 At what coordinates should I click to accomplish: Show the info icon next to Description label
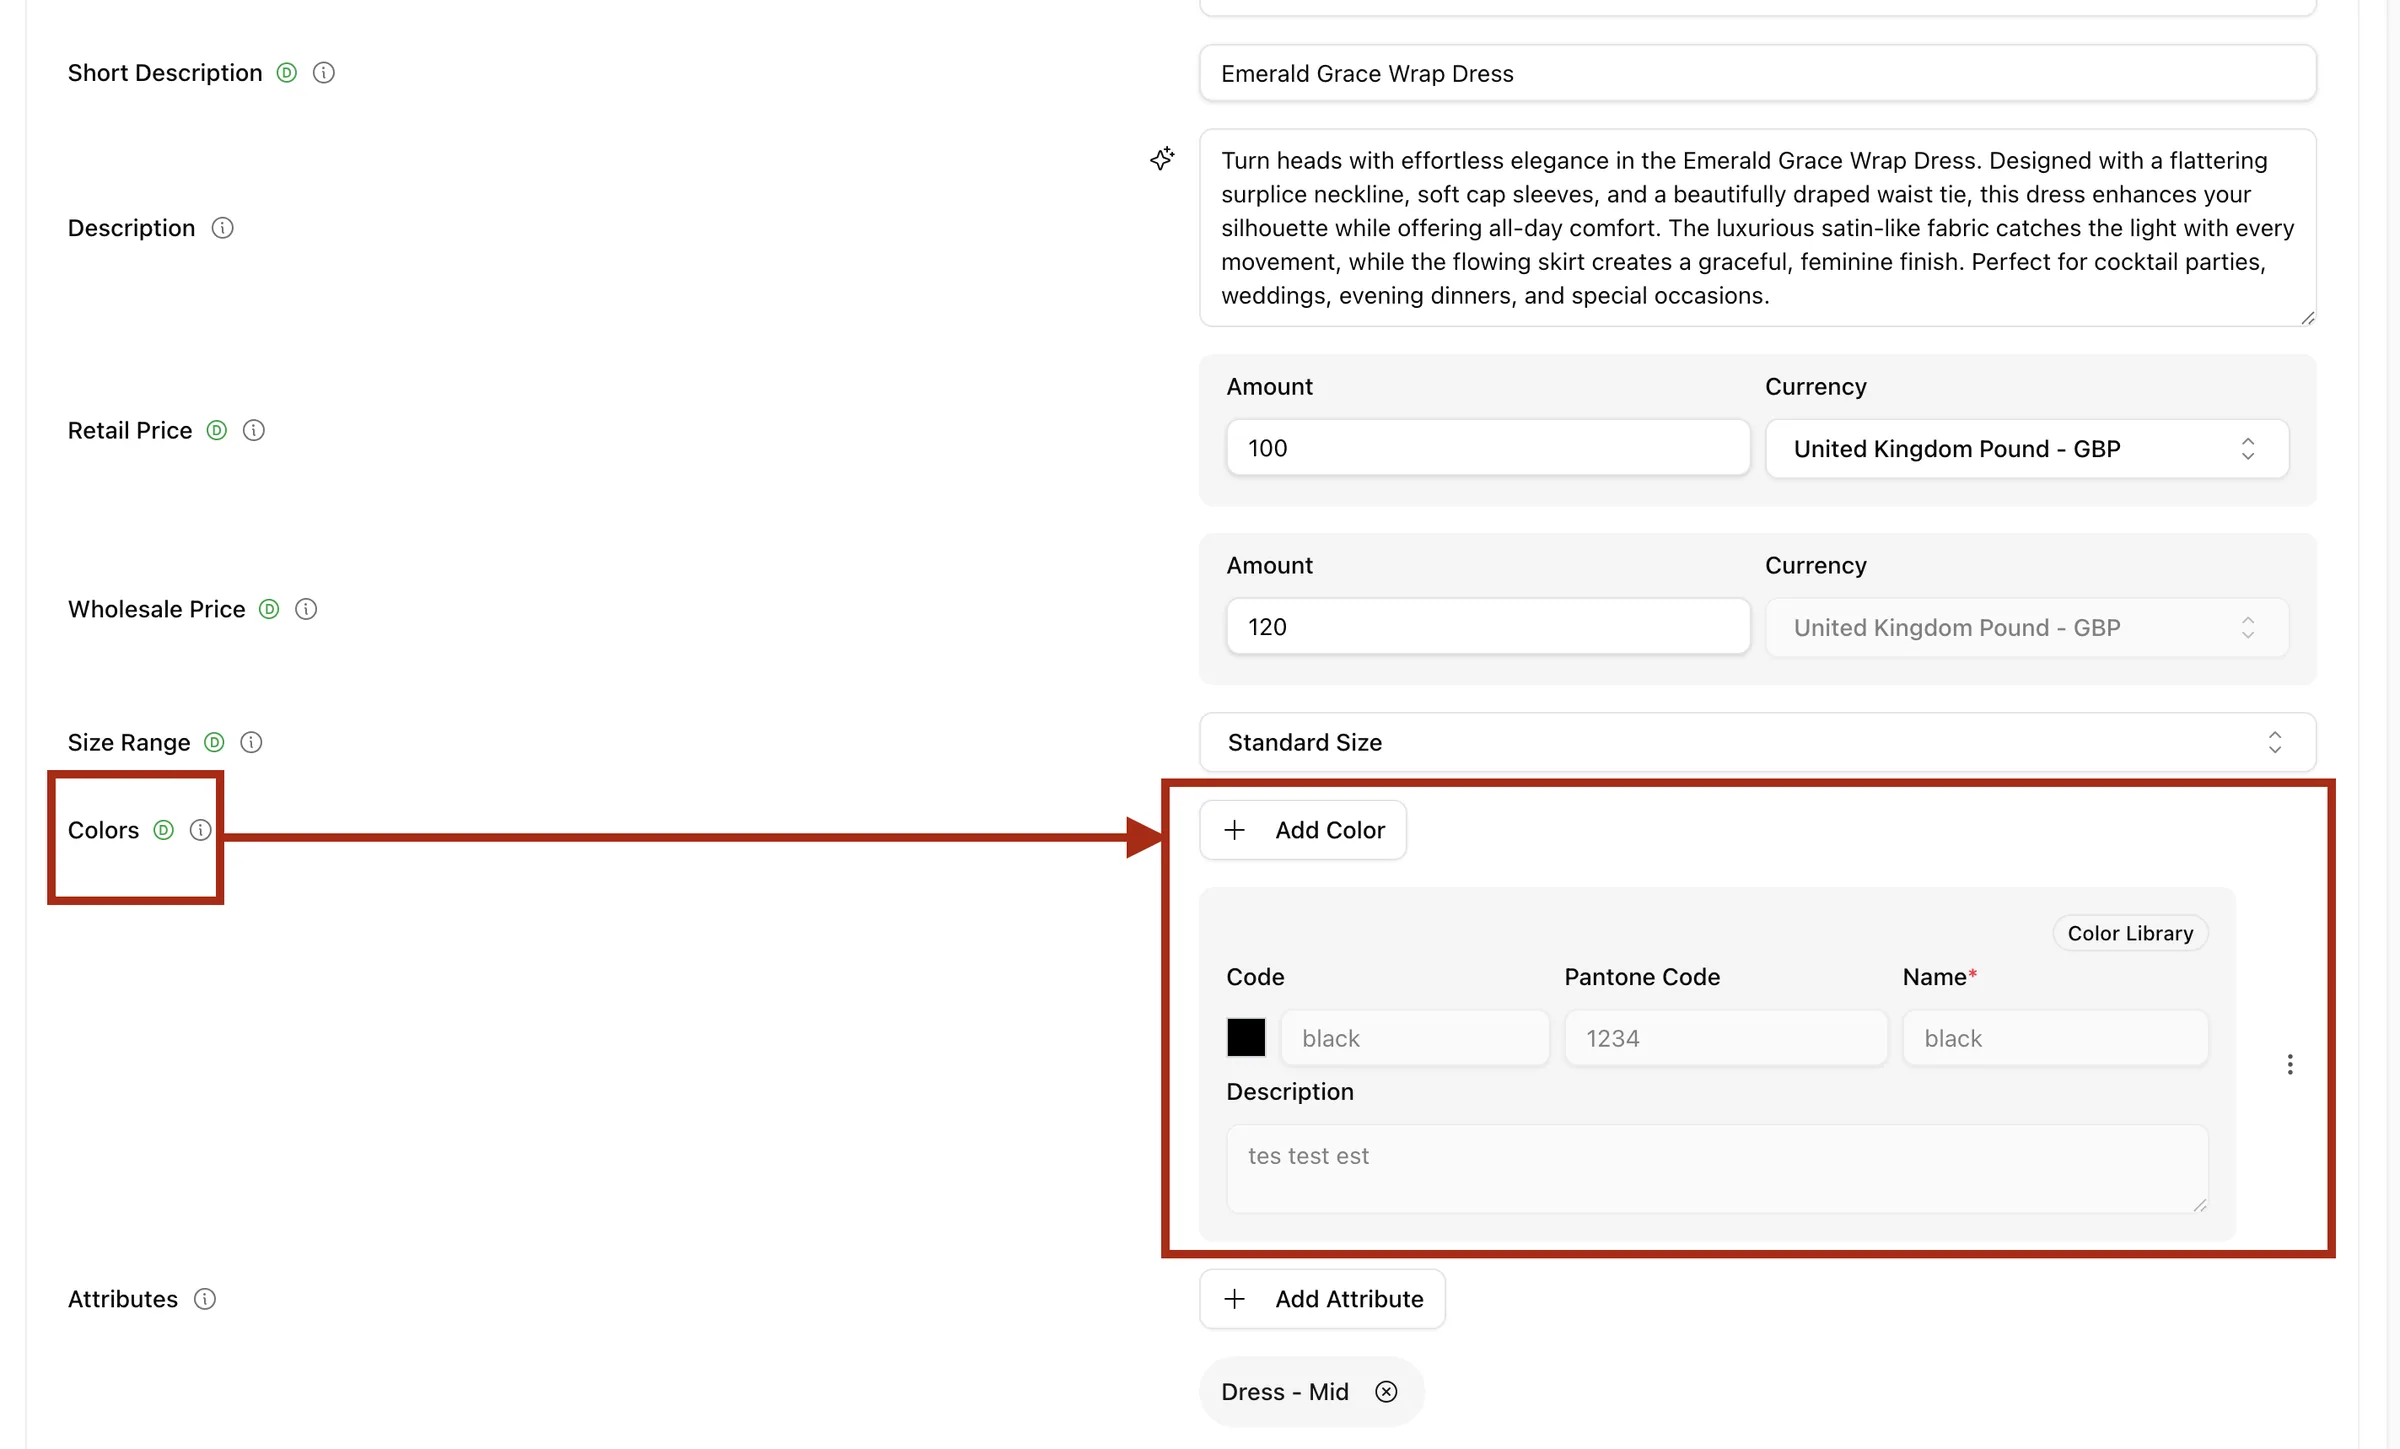(x=223, y=228)
